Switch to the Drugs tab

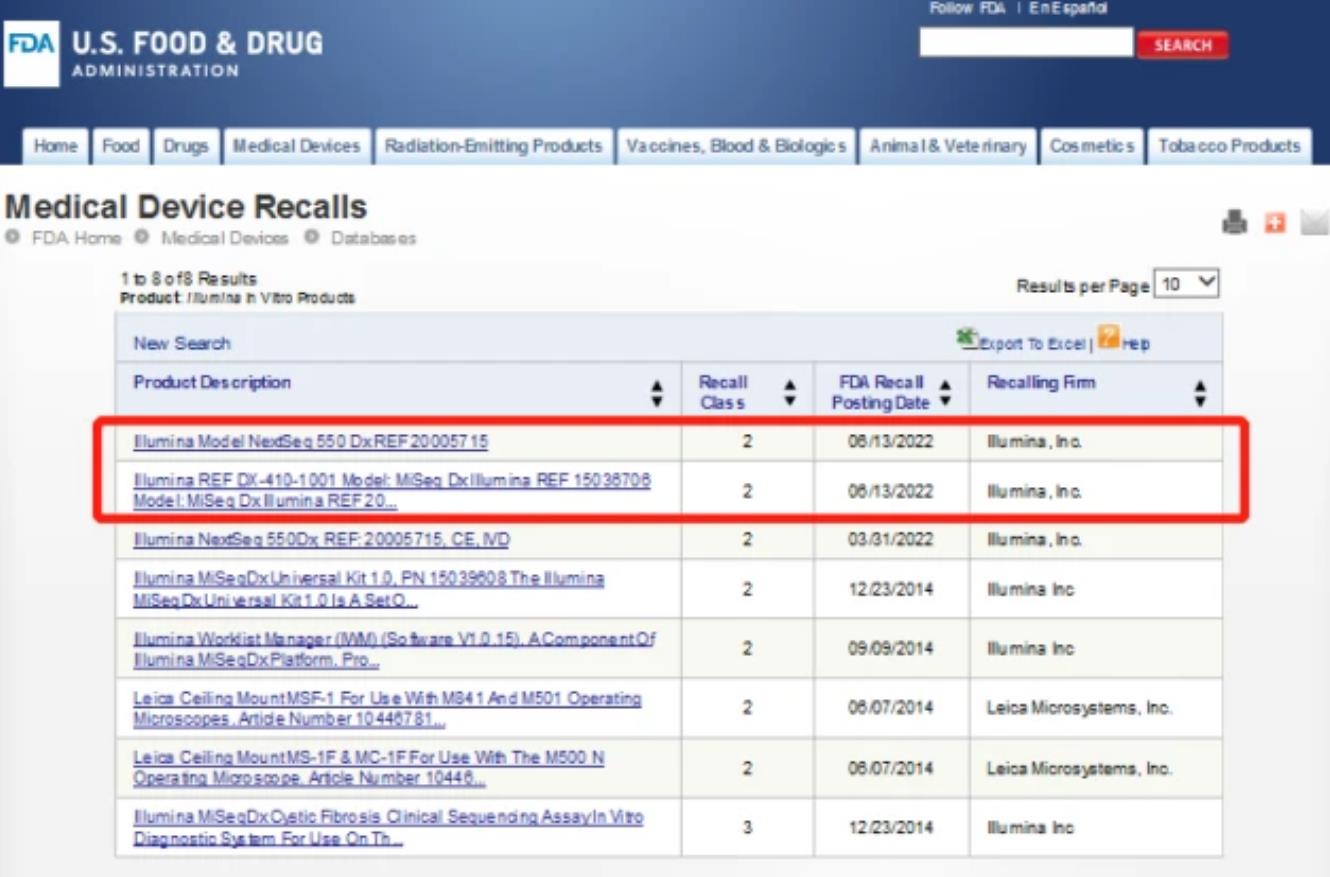(185, 146)
